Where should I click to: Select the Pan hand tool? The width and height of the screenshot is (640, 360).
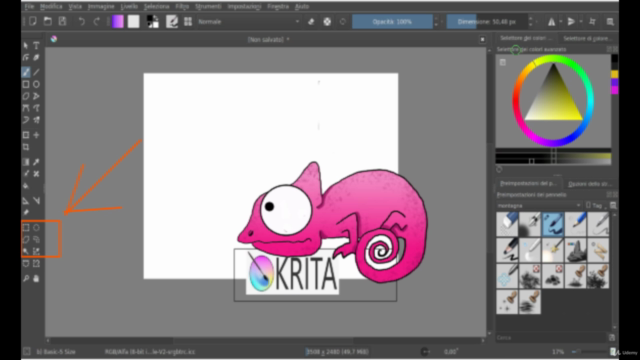[36, 279]
